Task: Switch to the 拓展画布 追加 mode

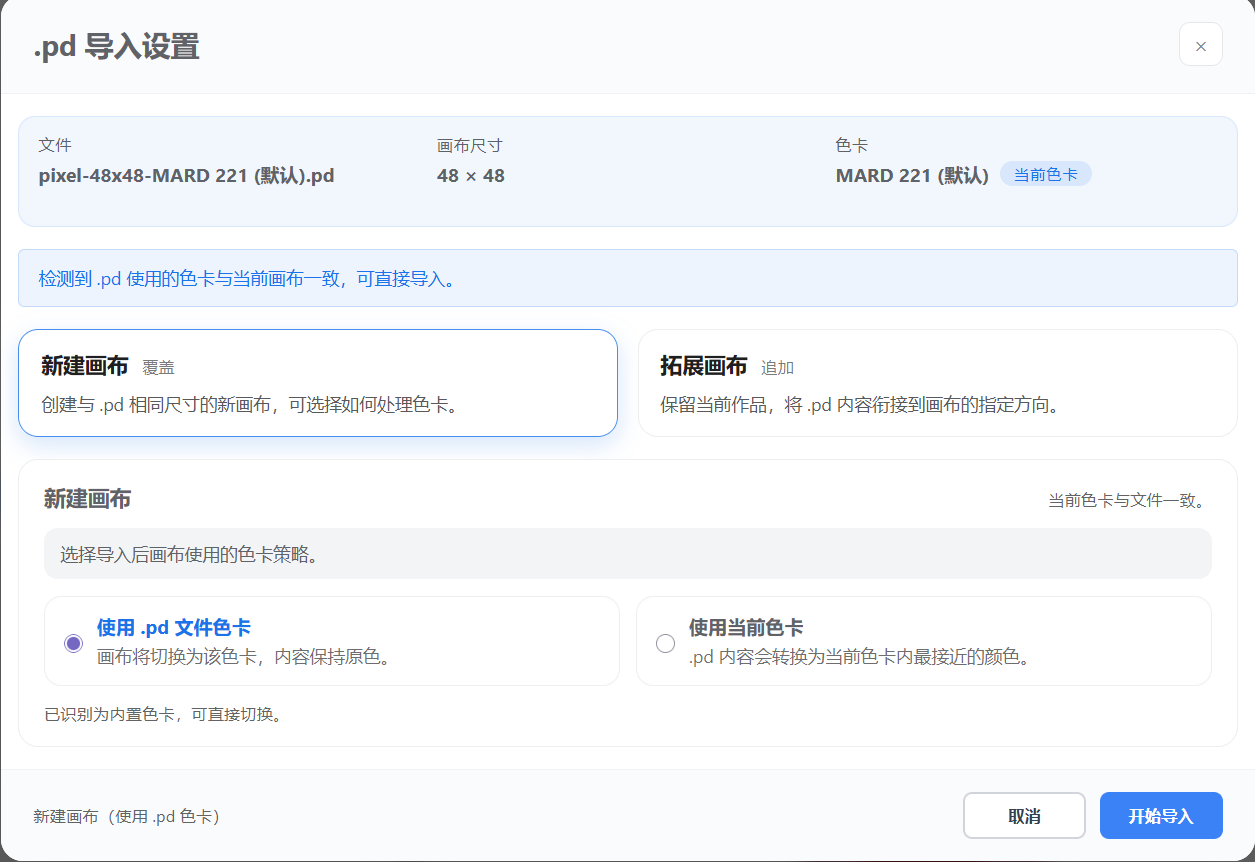Action: [937, 382]
